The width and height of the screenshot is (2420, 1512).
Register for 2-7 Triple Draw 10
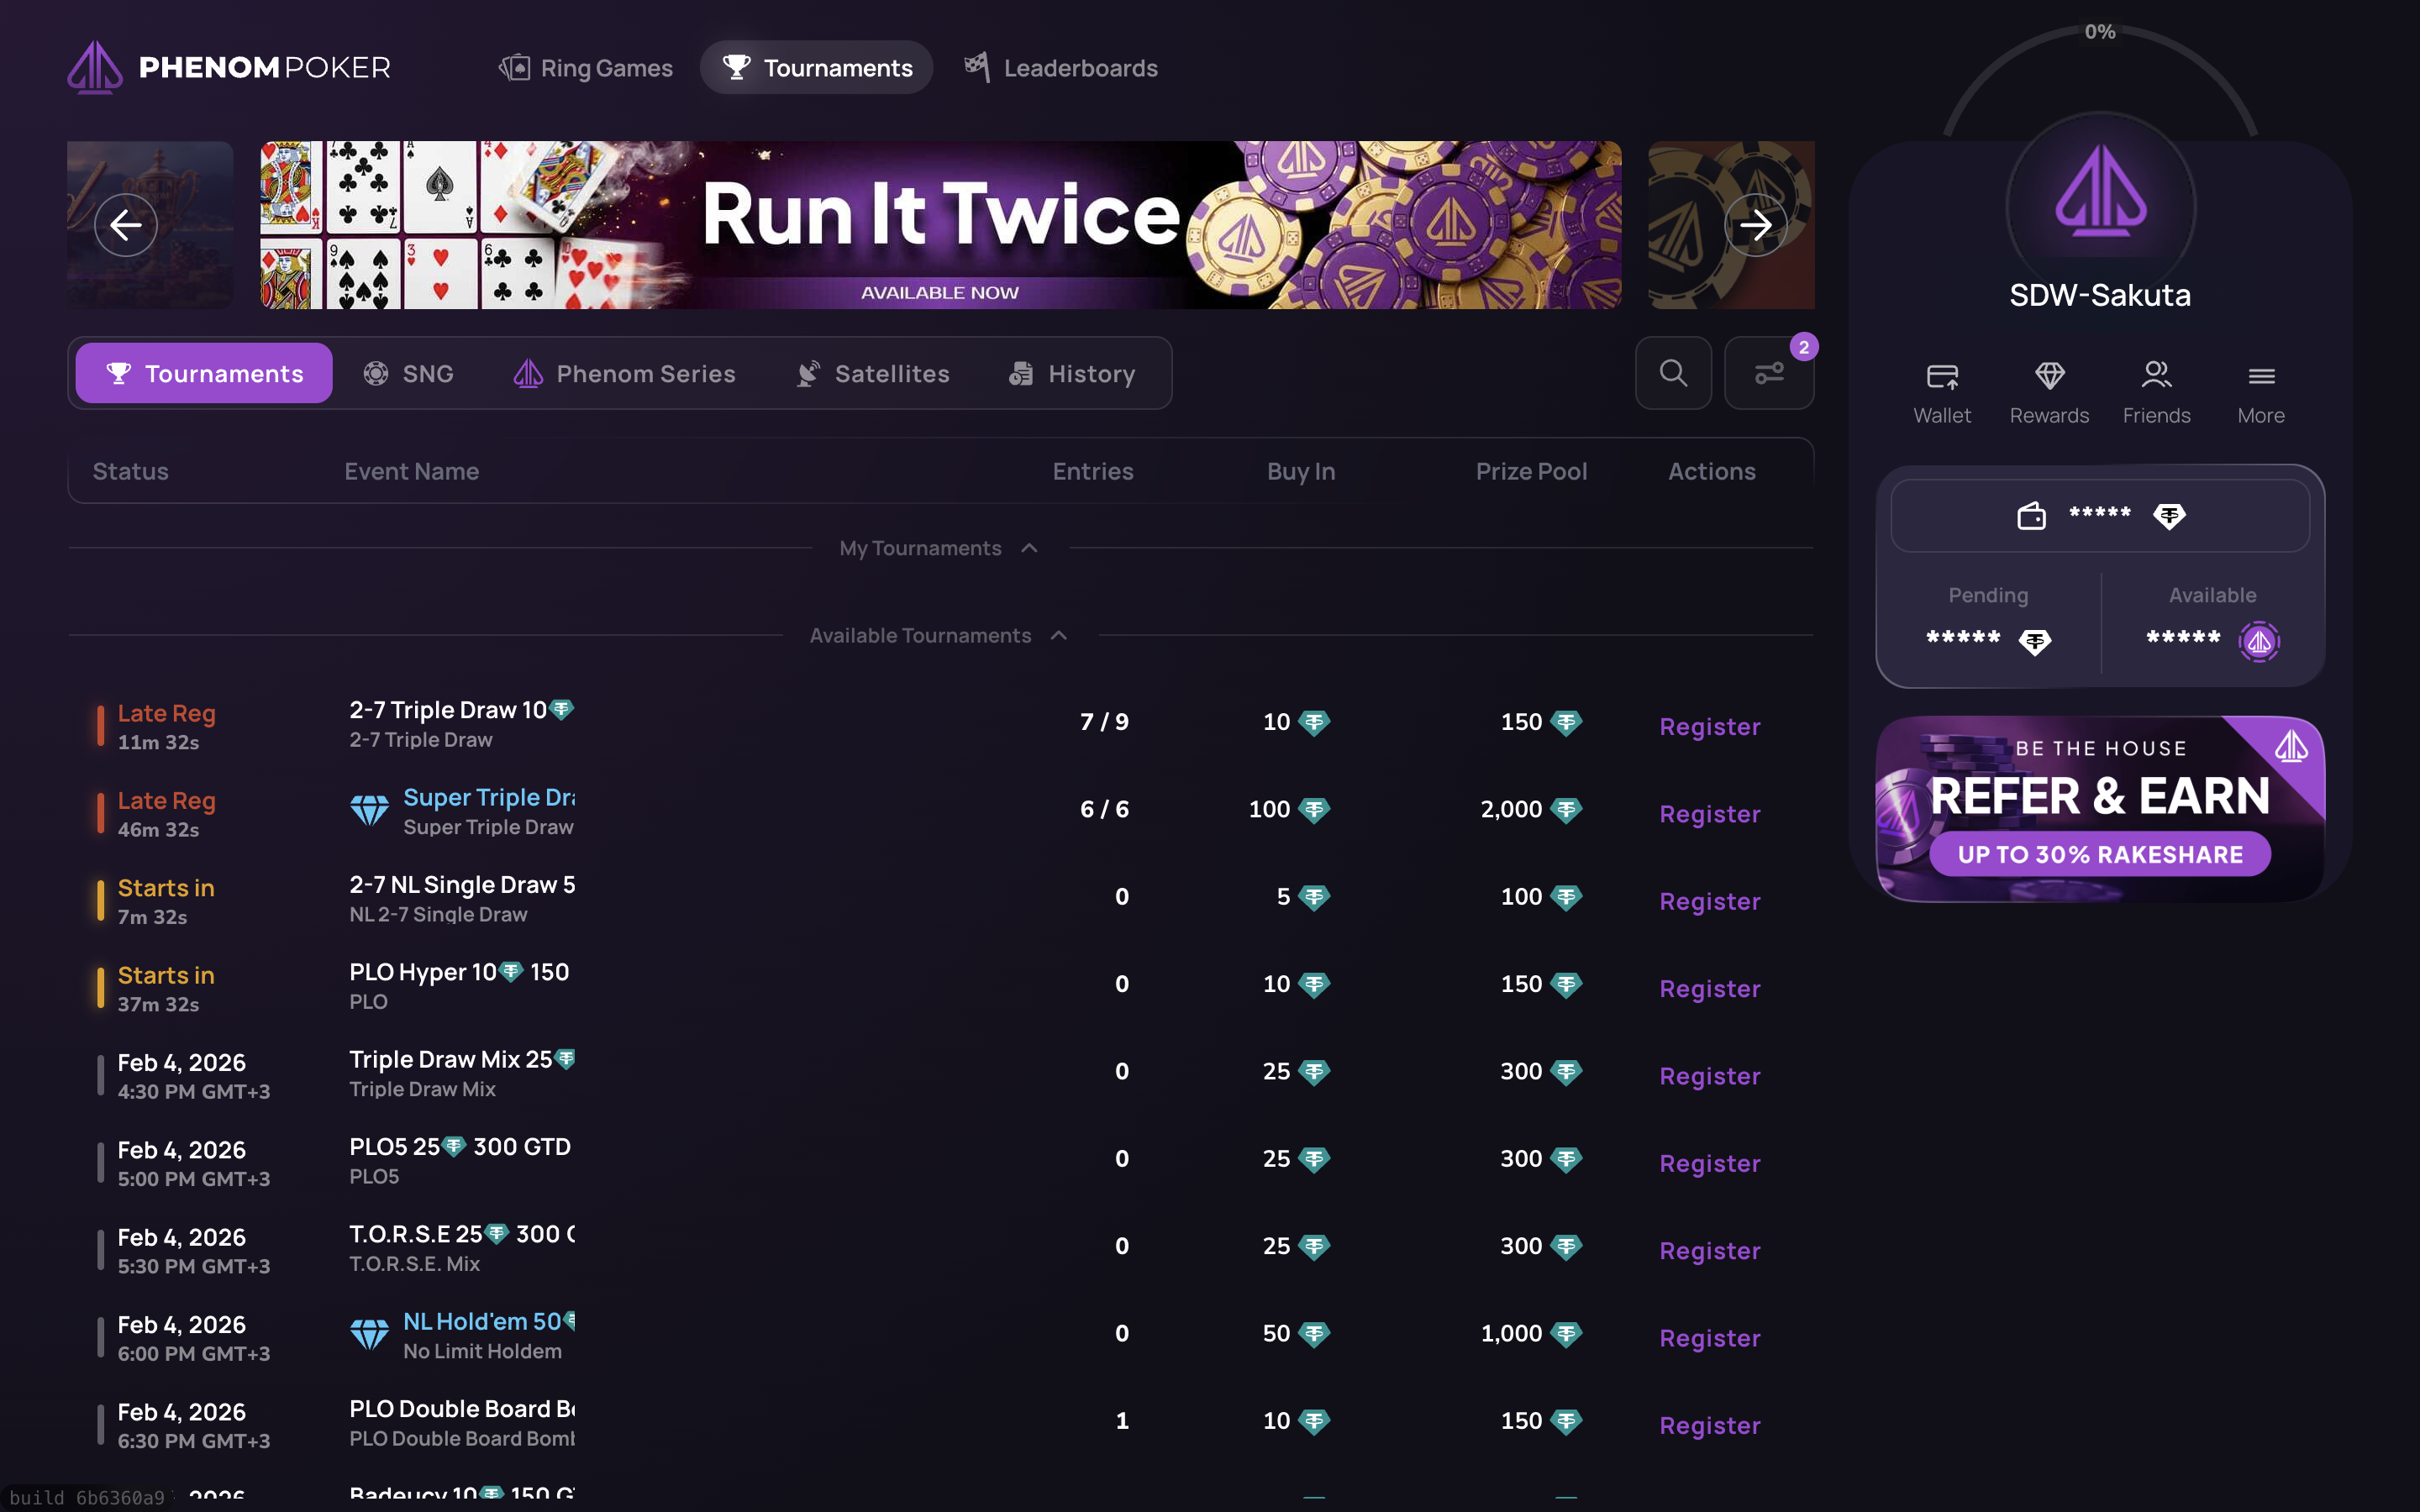tap(1709, 726)
